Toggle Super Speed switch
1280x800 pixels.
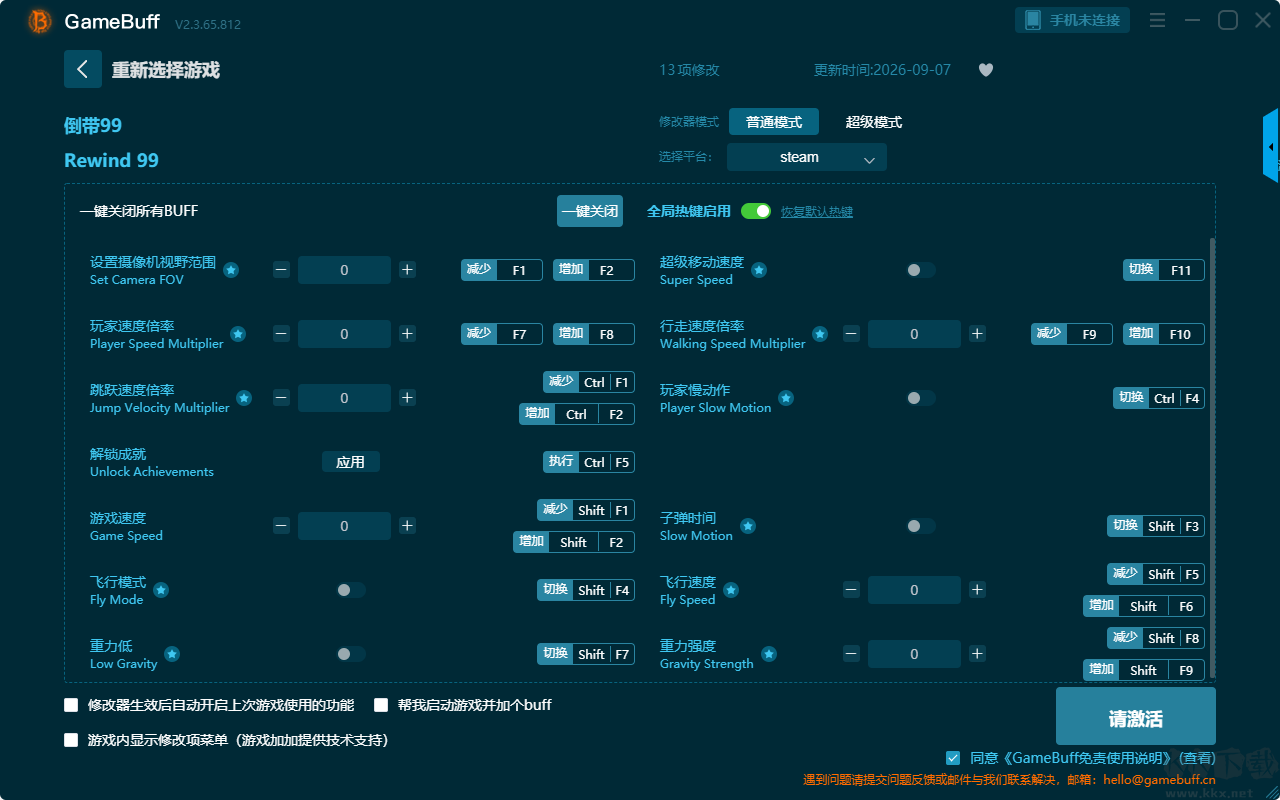(x=921, y=270)
